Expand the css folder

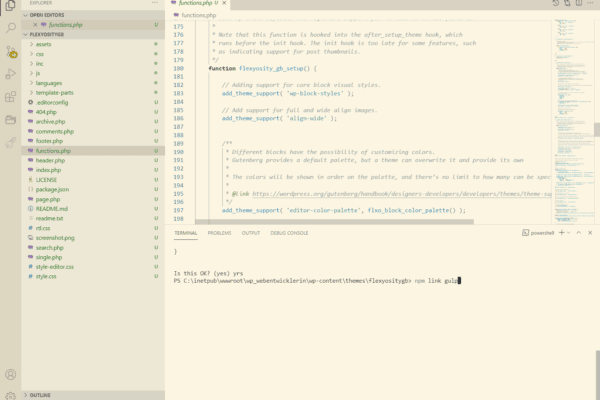pyautogui.click(x=93, y=54)
